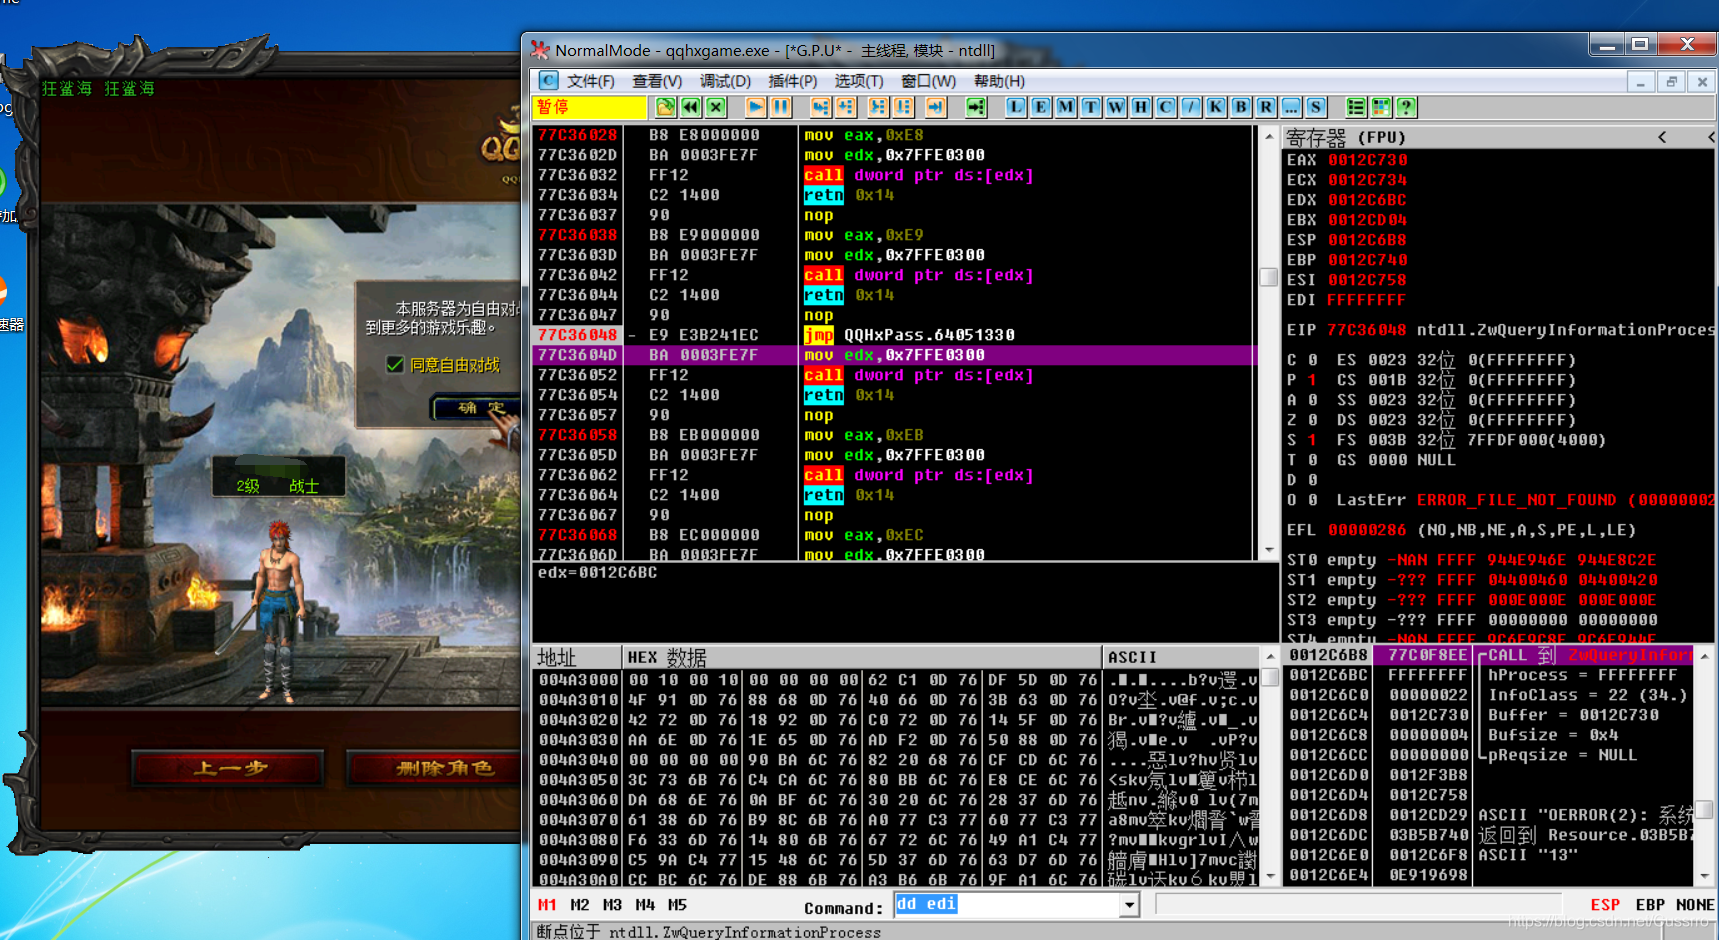
Task: Open References window with R icon
Action: pyautogui.click(x=1266, y=107)
